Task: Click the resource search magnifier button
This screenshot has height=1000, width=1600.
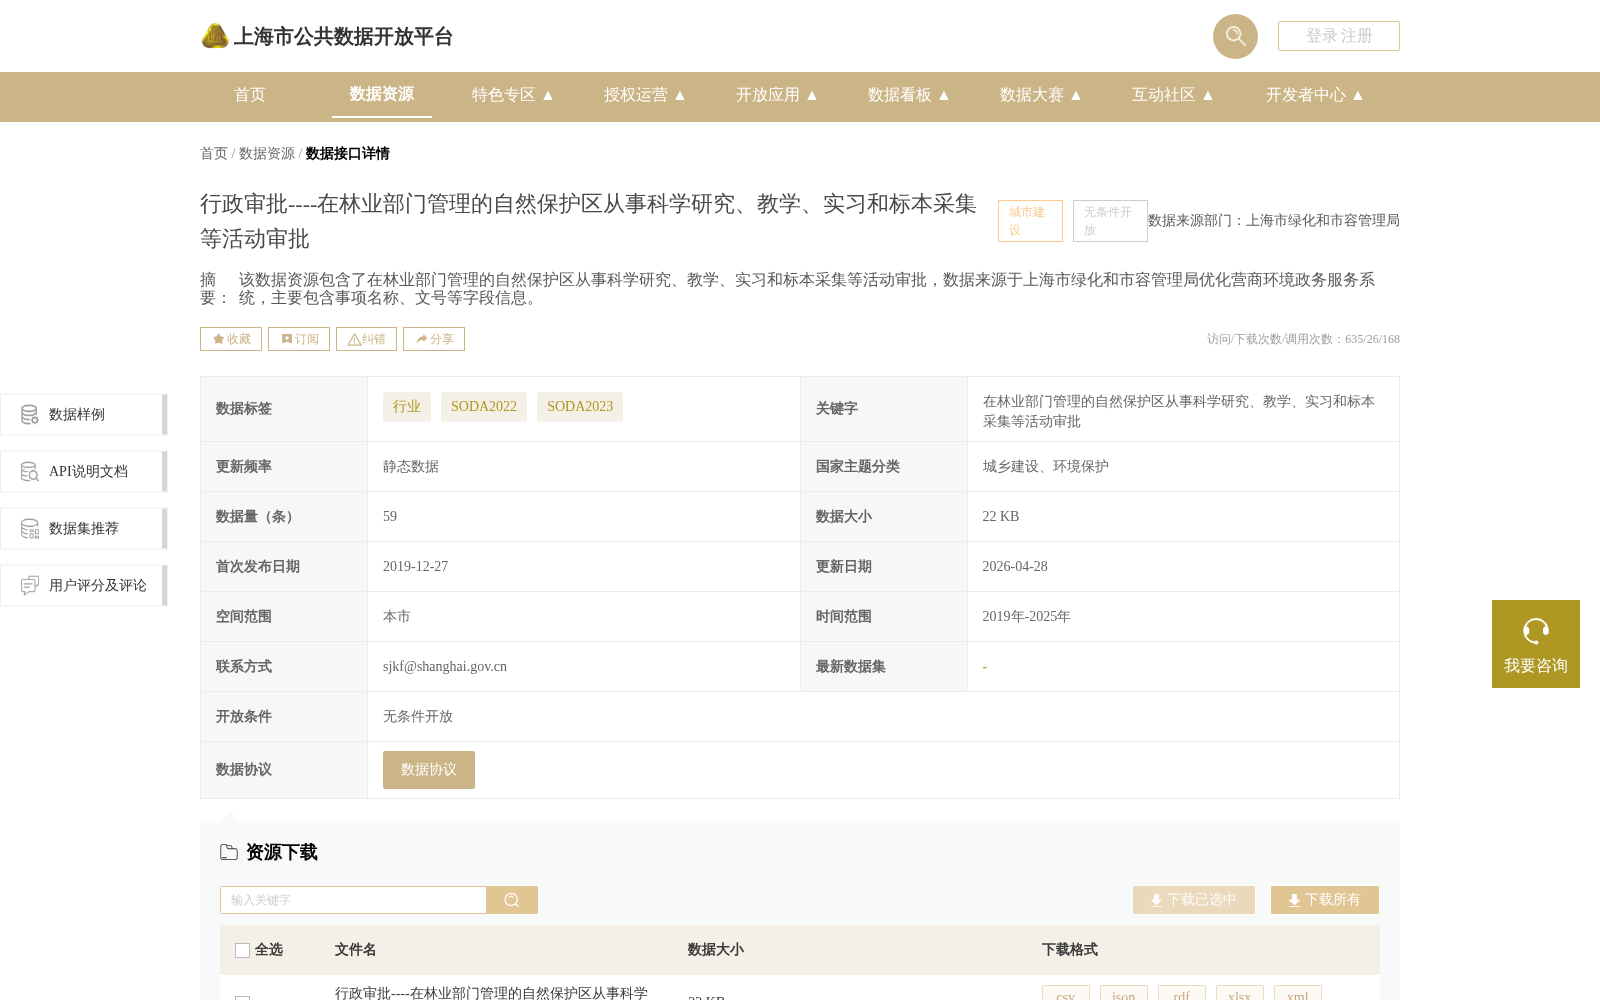Action: point(512,900)
